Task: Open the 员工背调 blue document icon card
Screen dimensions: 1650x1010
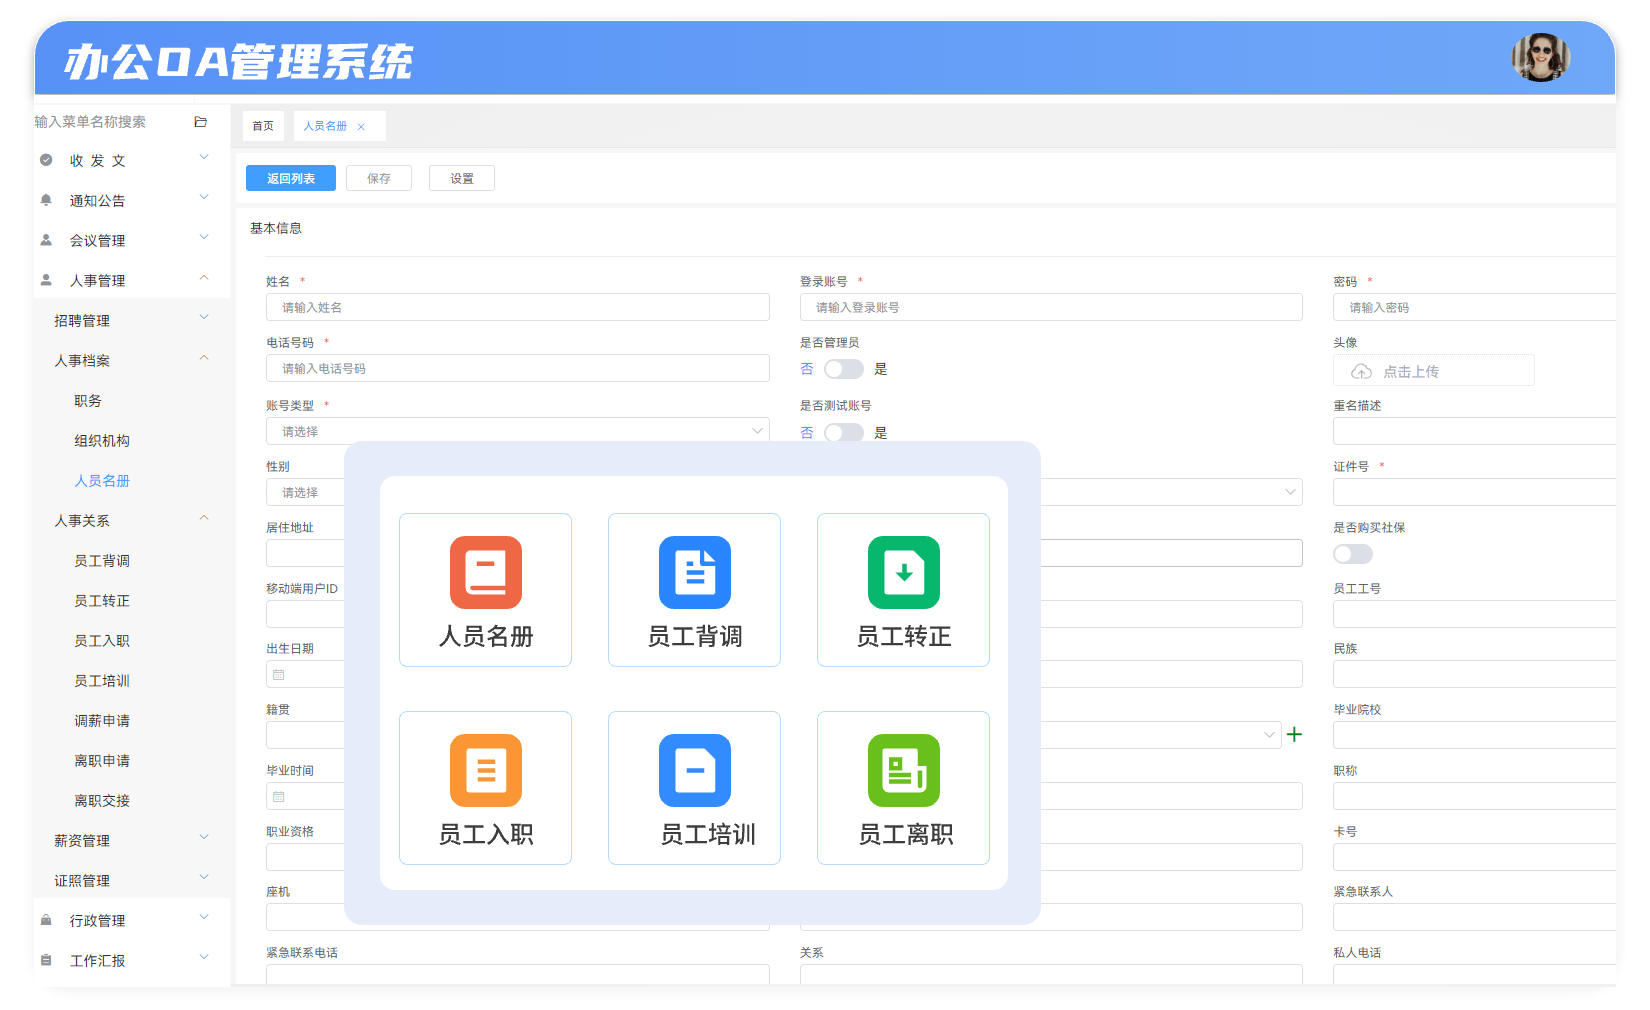Action: coord(694,590)
